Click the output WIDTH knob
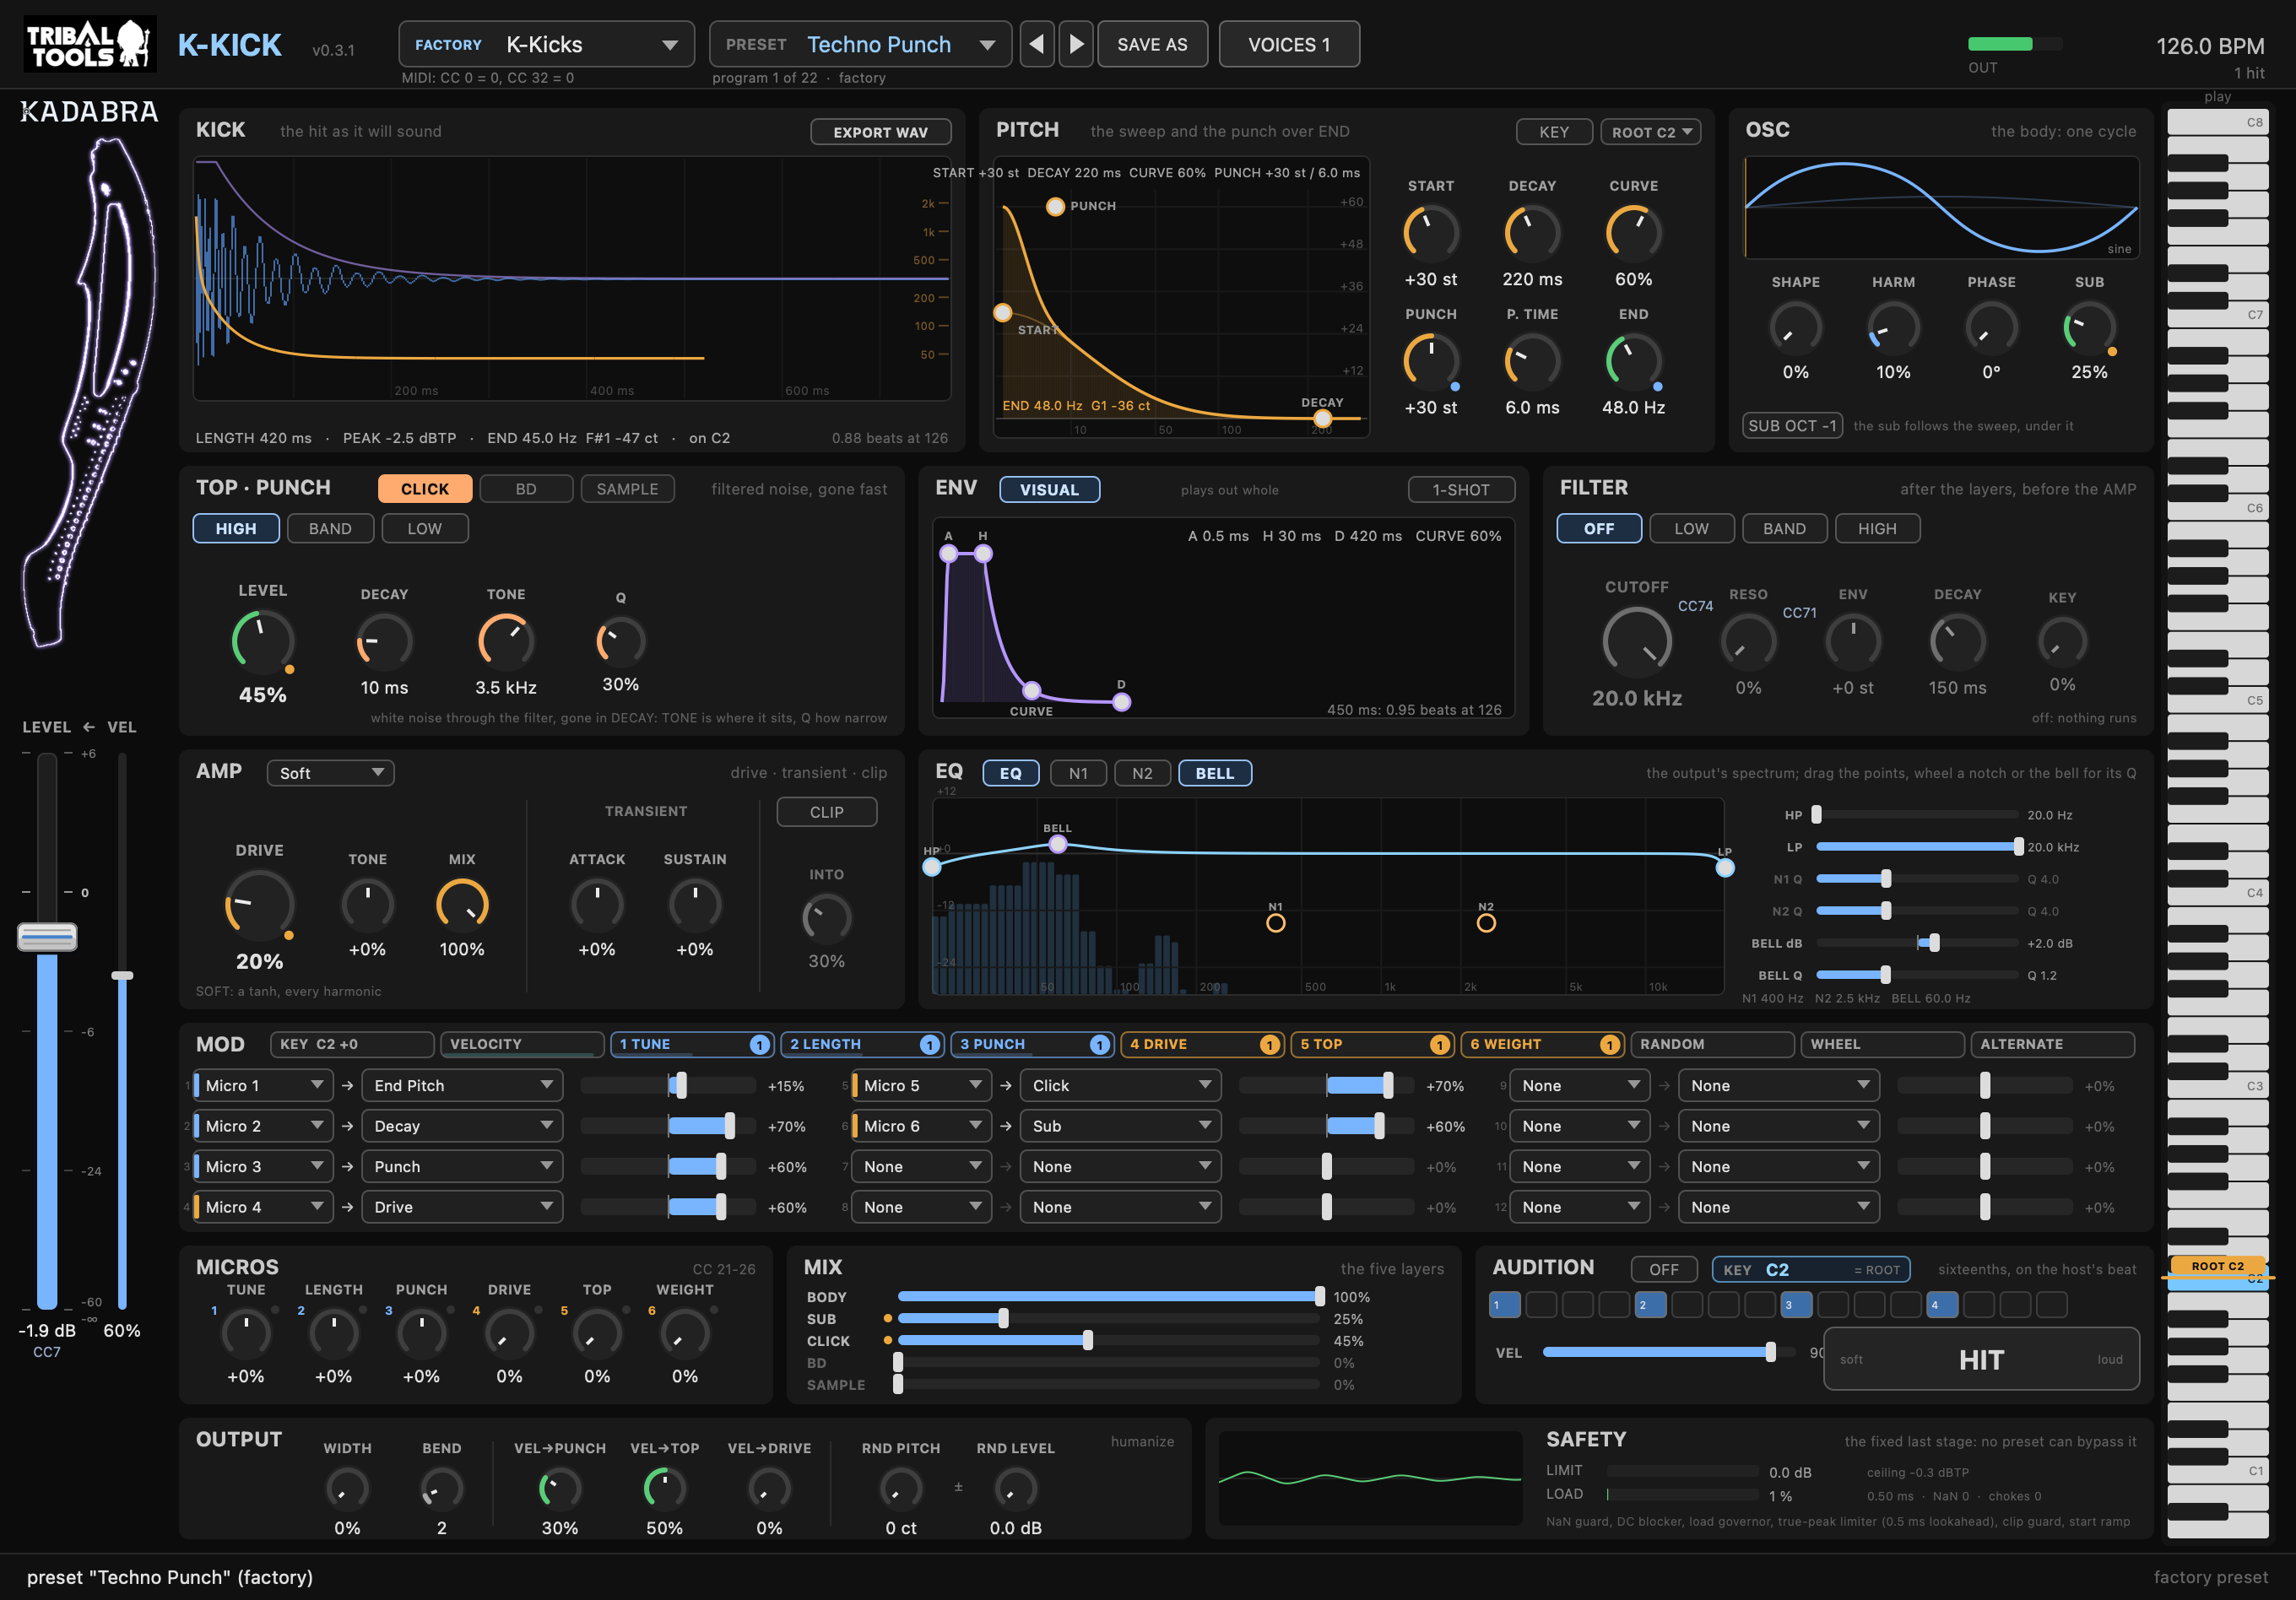This screenshot has width=2296, height=1600. (x=347, y=1488)
